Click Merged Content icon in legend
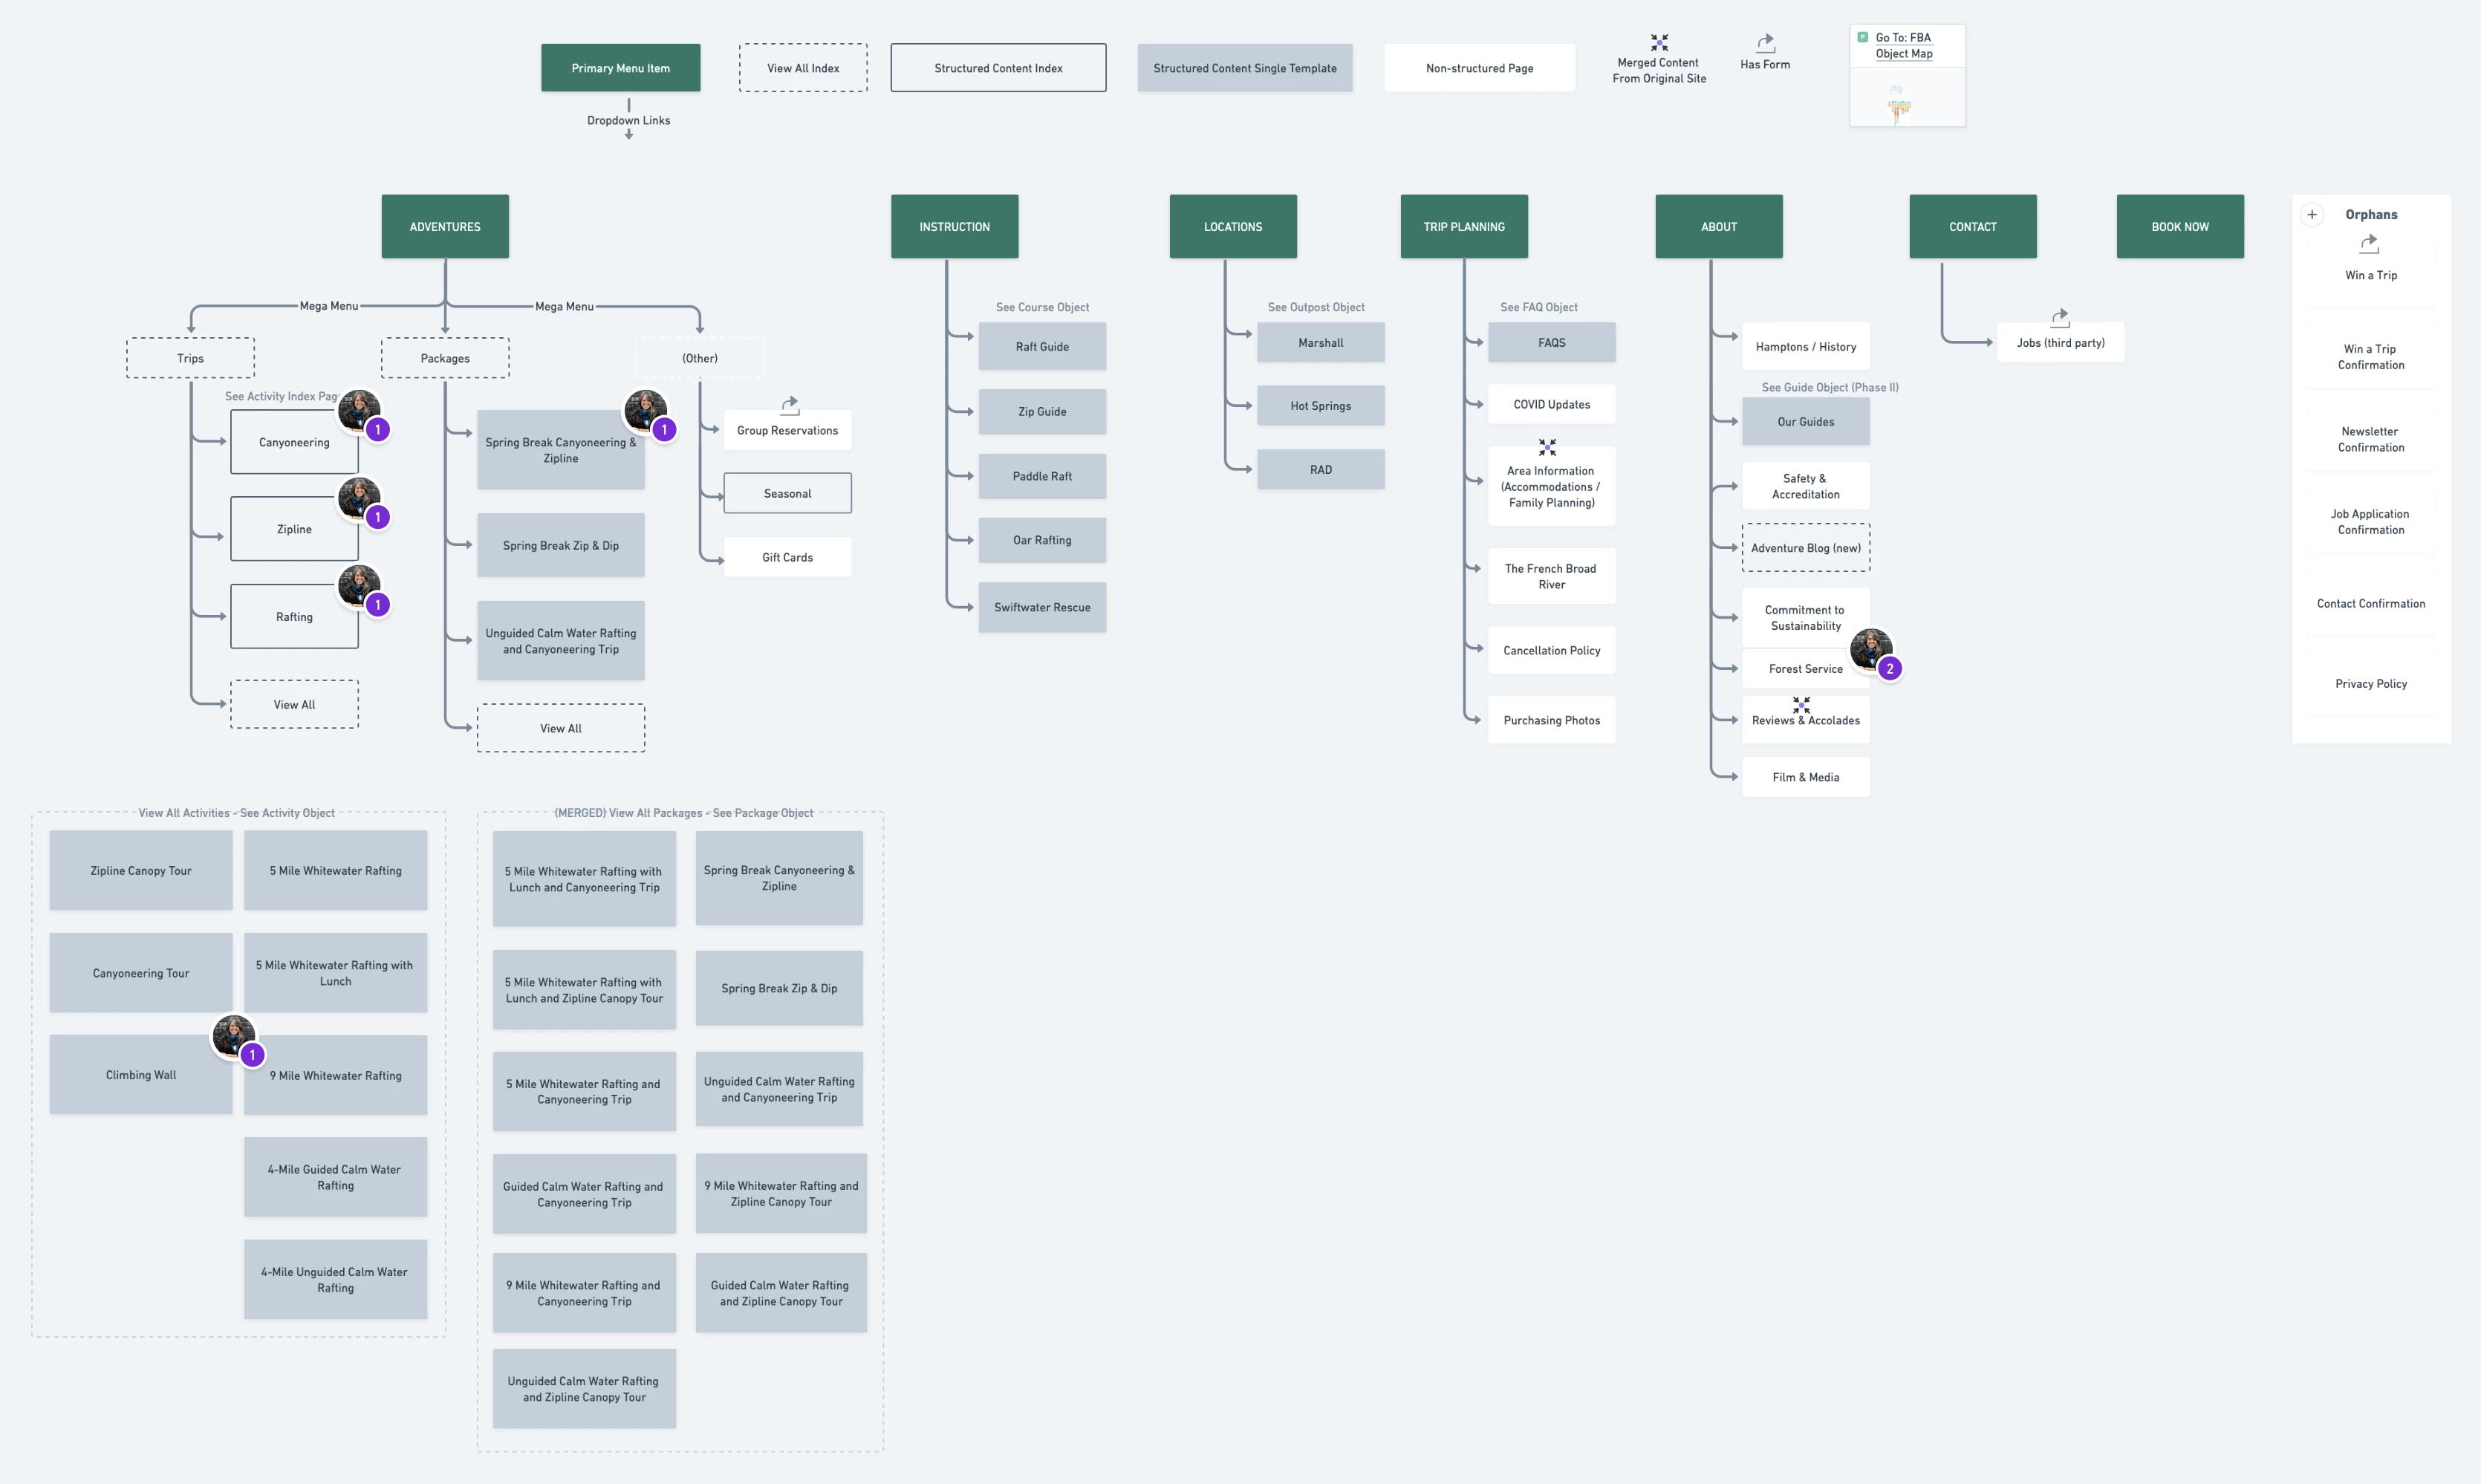Screen dimensions: 2481x1484 [x=1659, y=42]
